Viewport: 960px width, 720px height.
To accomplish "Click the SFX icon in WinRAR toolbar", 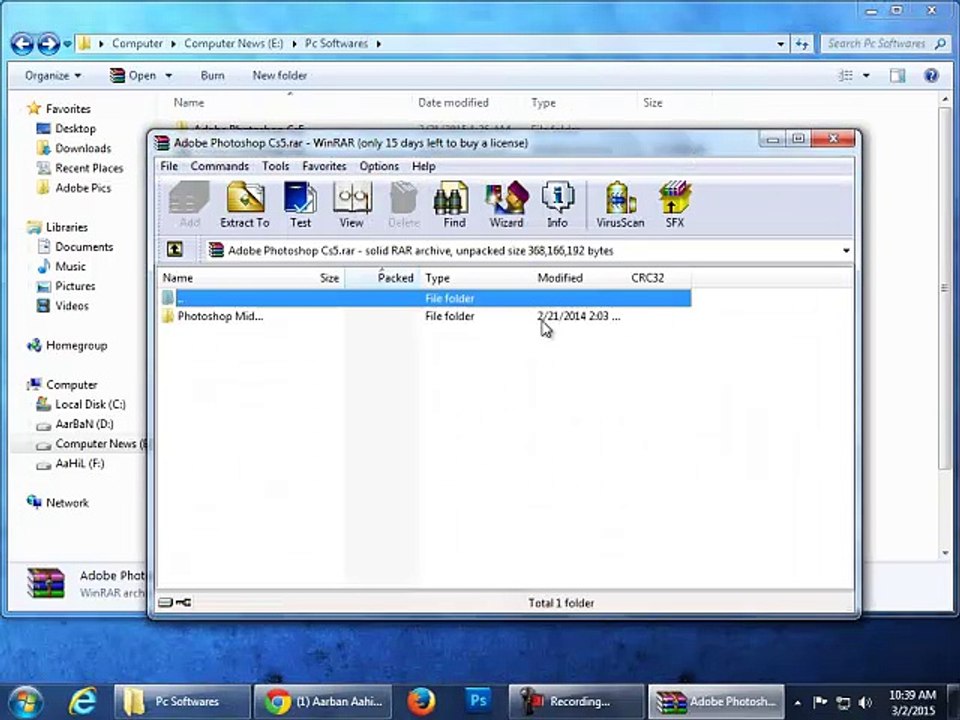I will click(675, 205).
